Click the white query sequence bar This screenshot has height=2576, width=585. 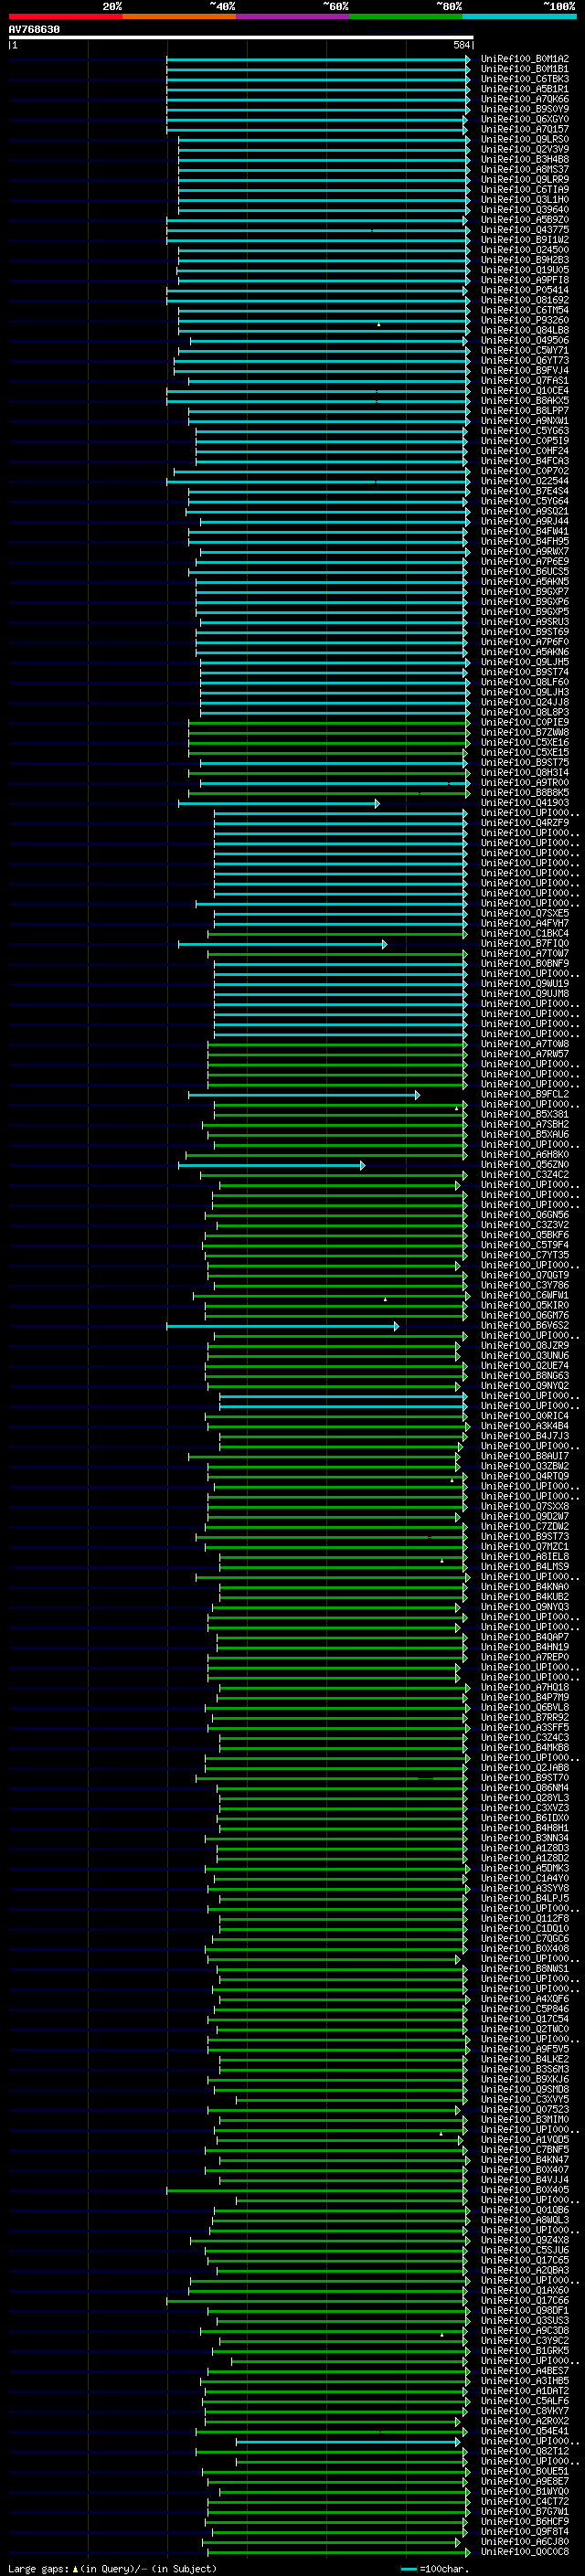tap(241, 38)
